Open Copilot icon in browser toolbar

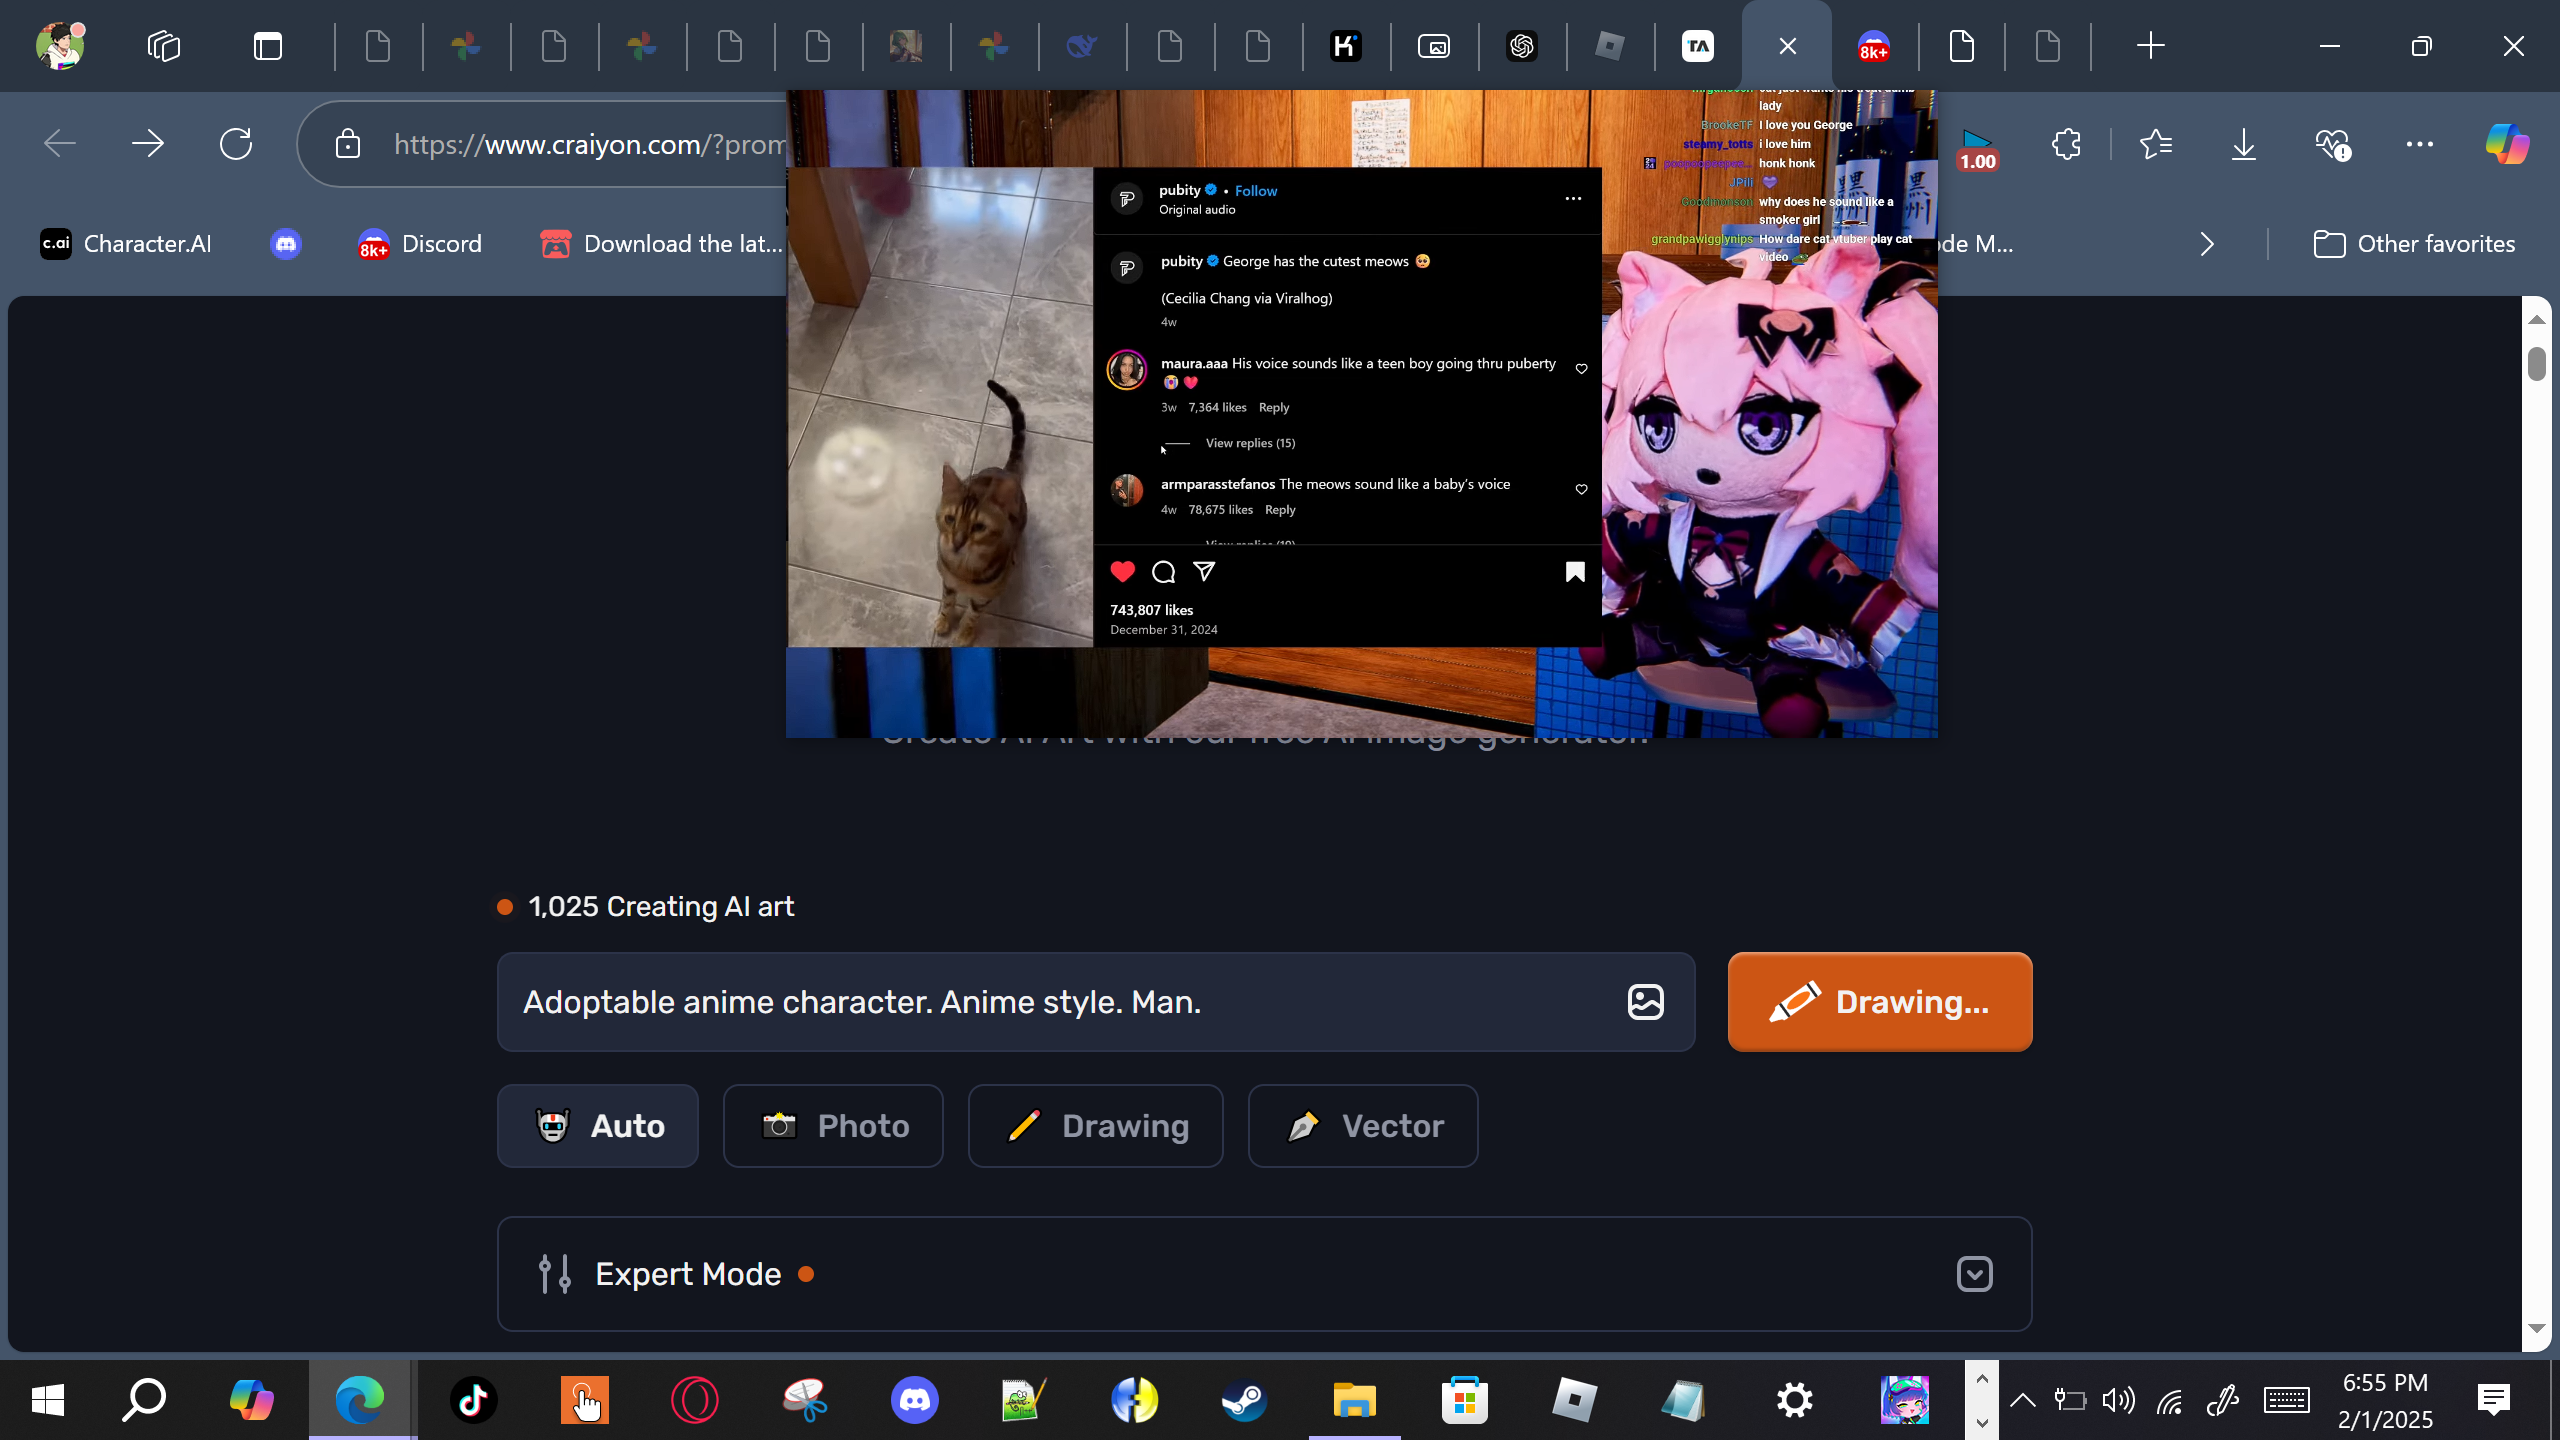pyautogui.click(x=2506, y=145)
